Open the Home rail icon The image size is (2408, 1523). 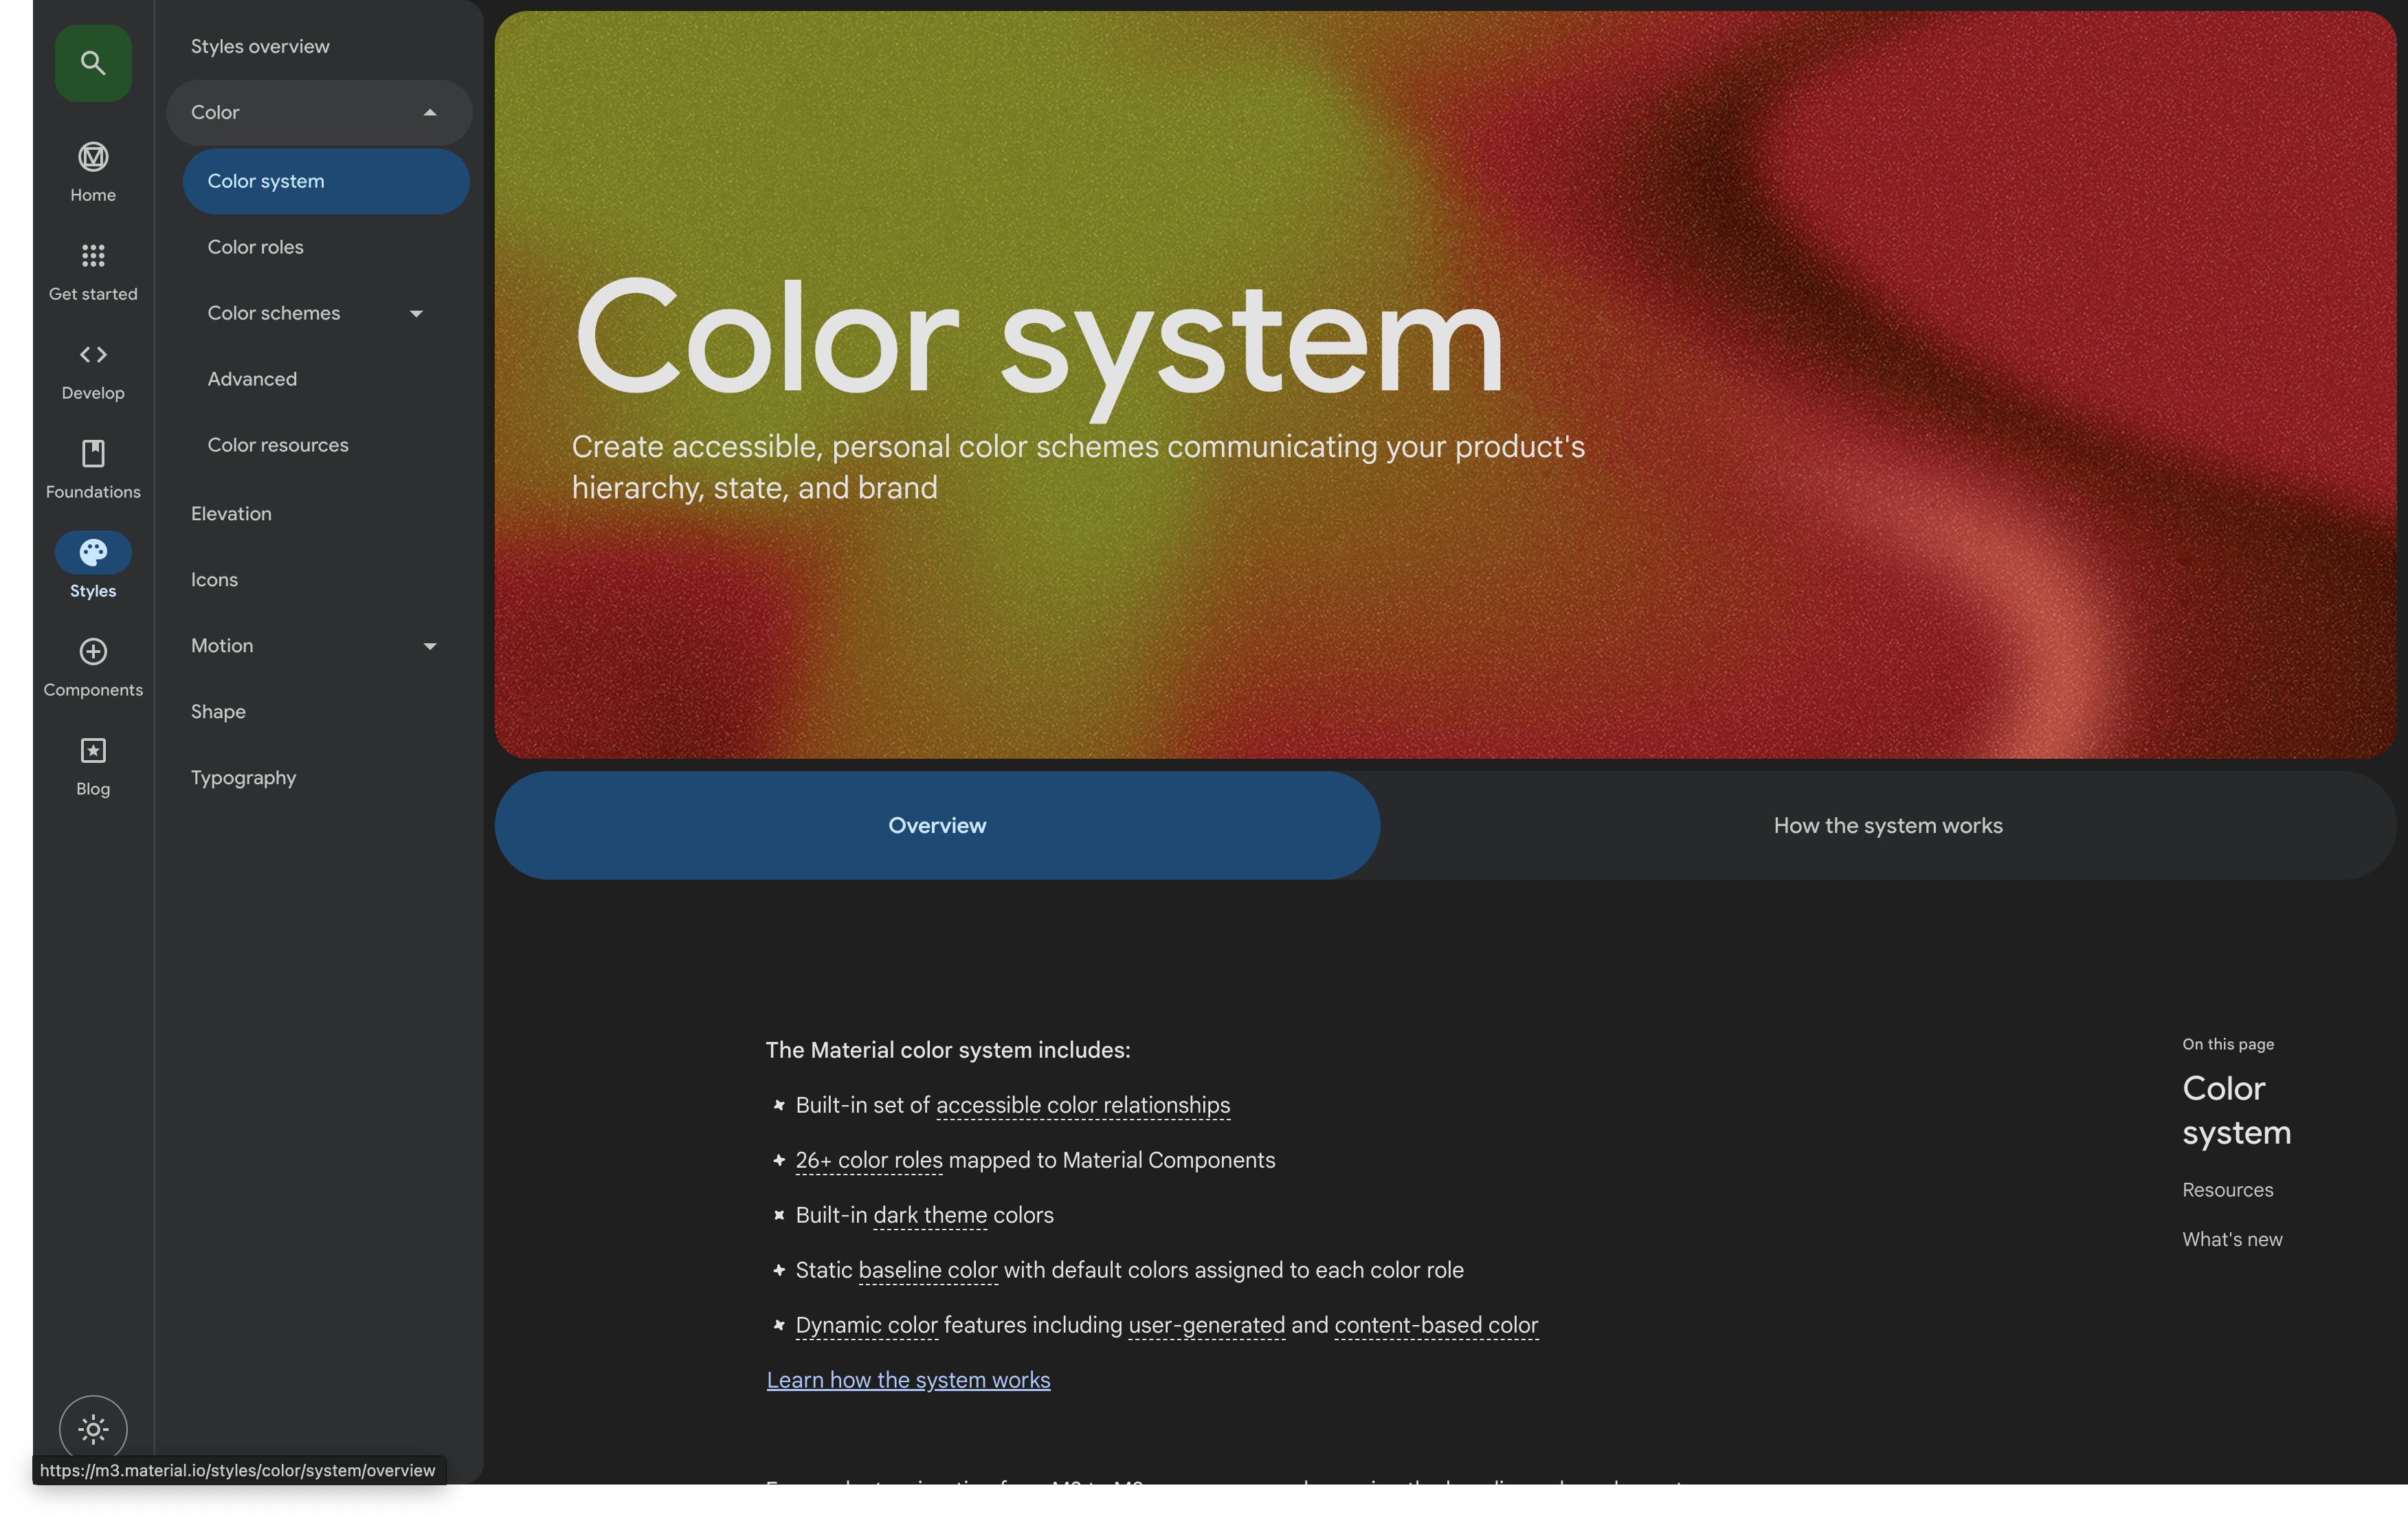[93, 157]
